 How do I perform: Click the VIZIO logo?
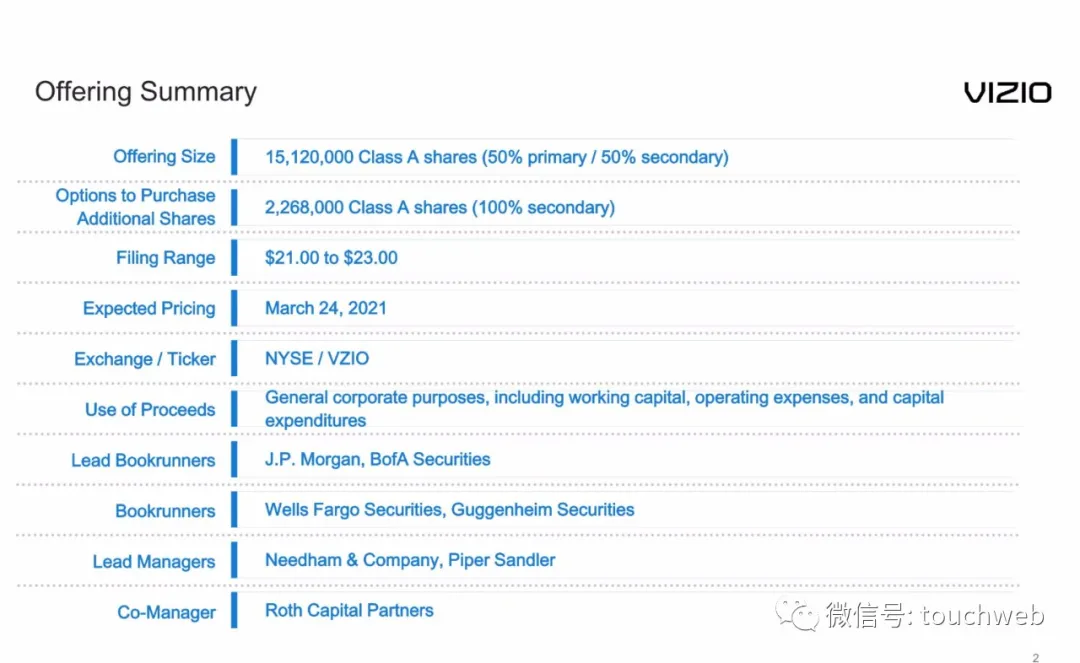1008,92
